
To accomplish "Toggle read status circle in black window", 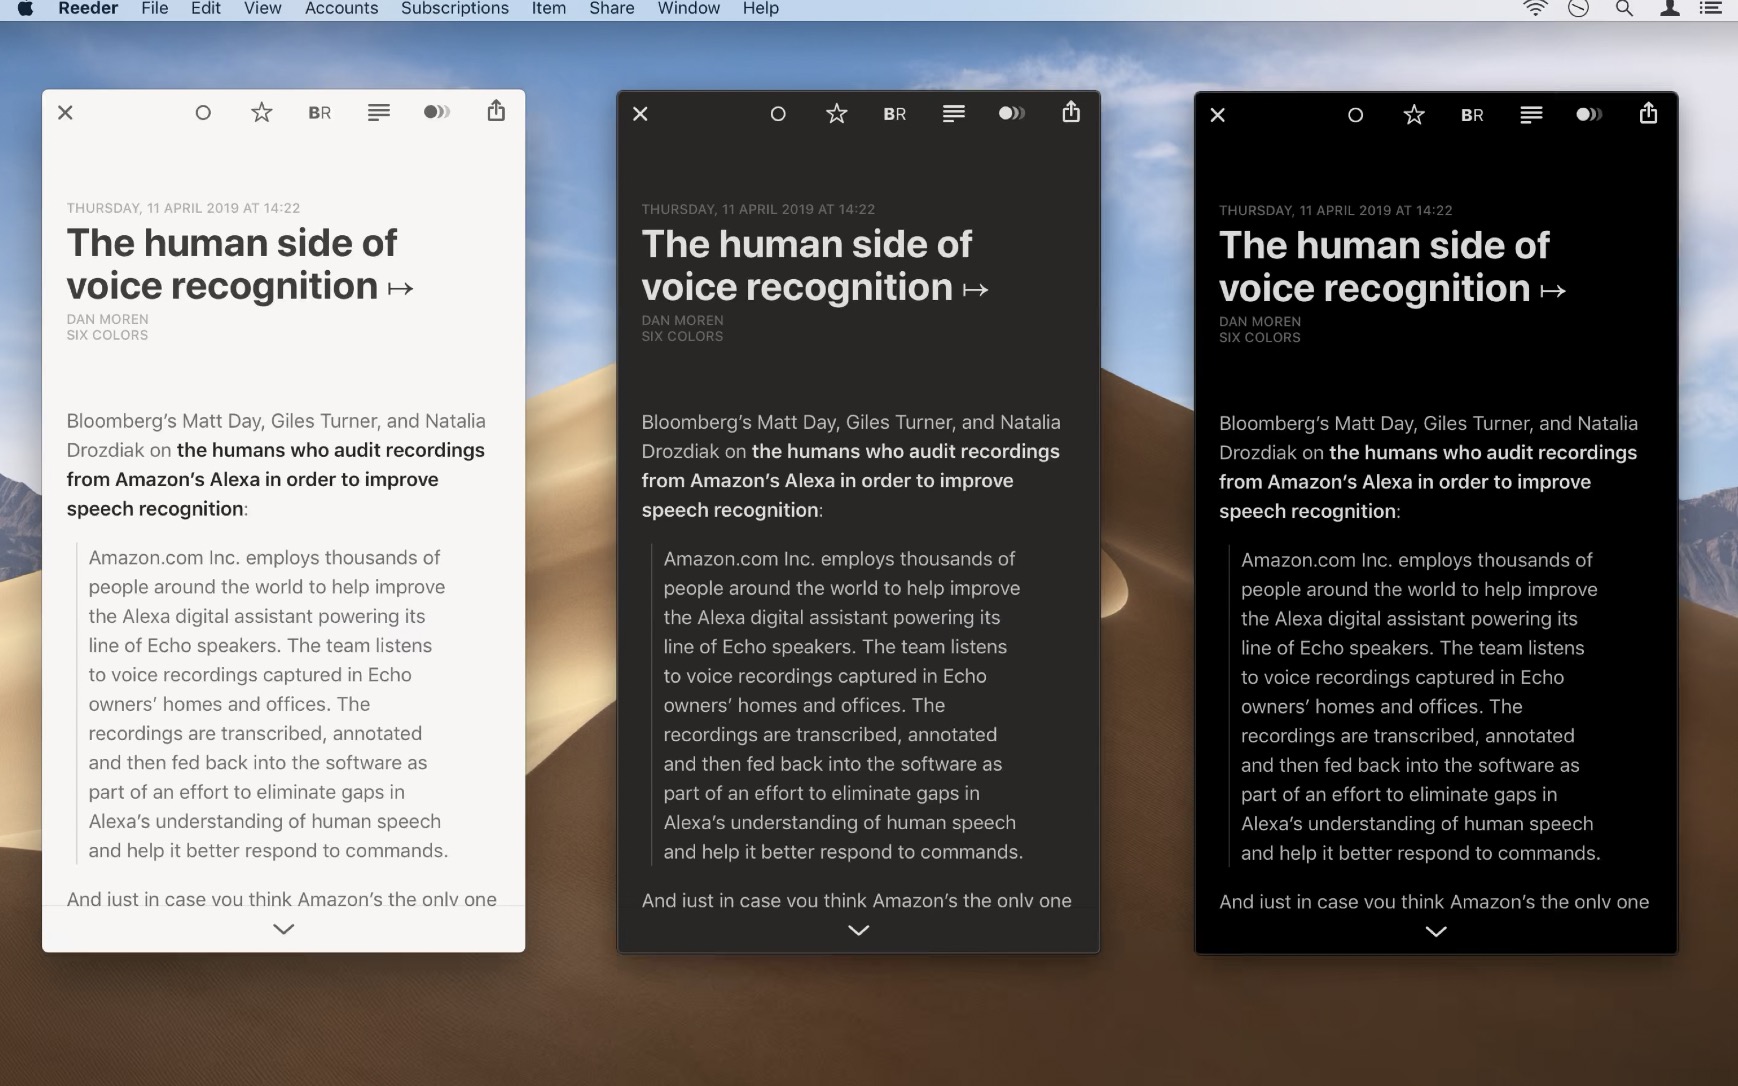I will (x=1356, y=115).
